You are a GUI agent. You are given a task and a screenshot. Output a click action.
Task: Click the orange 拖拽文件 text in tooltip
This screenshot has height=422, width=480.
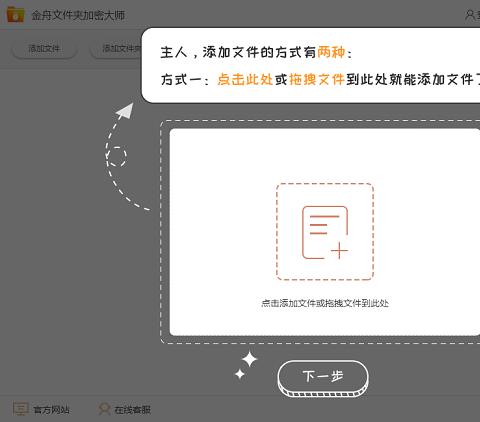tap(317, 79)
